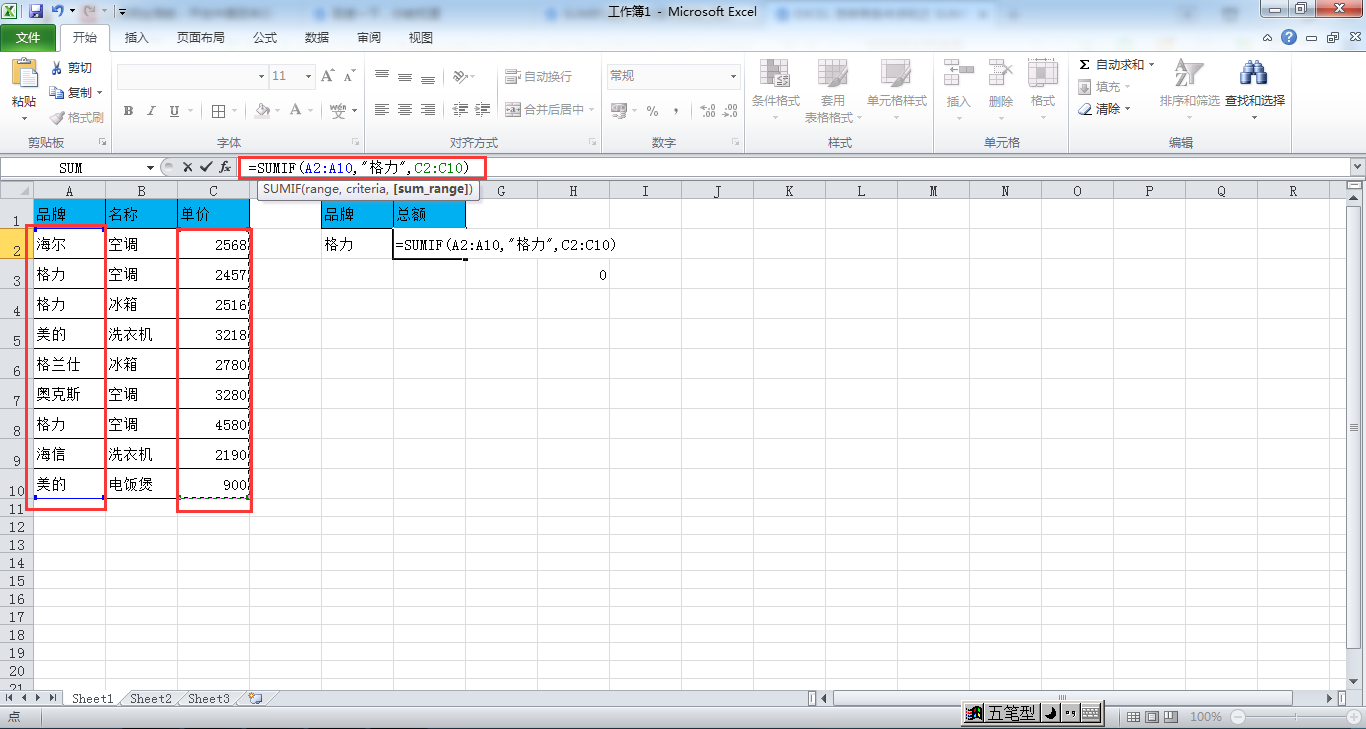Save the workbook from the quick access toolbar
The image size is (1366, 729).
point(36,12)
